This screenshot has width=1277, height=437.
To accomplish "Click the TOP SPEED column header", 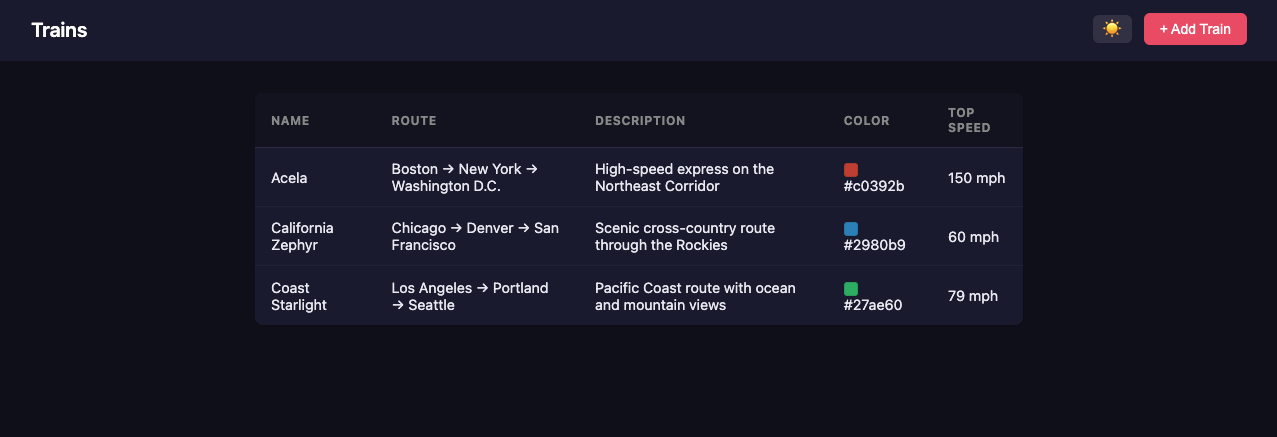I will pos(969,120).
